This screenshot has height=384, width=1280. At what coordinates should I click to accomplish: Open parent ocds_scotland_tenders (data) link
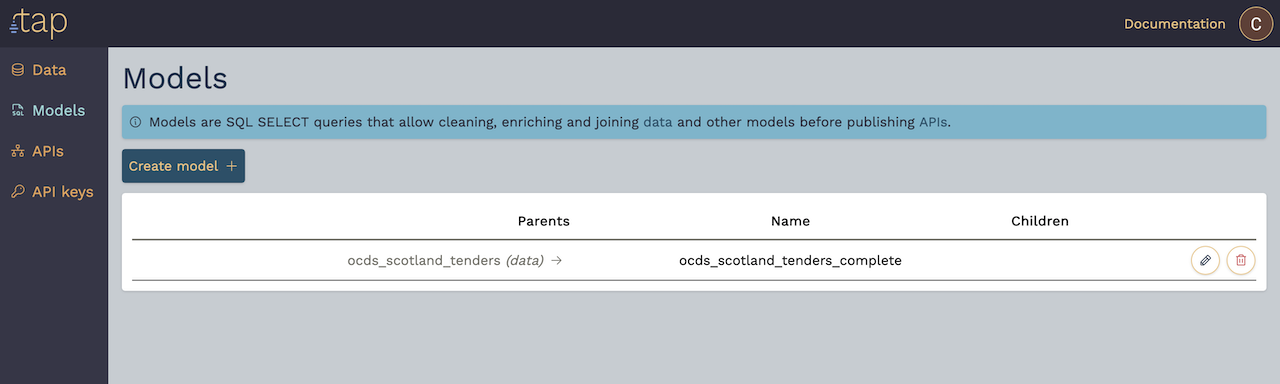(x=445, y=260)
